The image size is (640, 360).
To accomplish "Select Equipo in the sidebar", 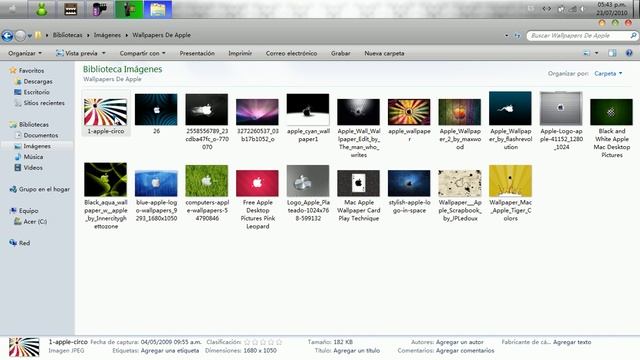I will click(x=28, y=211).
